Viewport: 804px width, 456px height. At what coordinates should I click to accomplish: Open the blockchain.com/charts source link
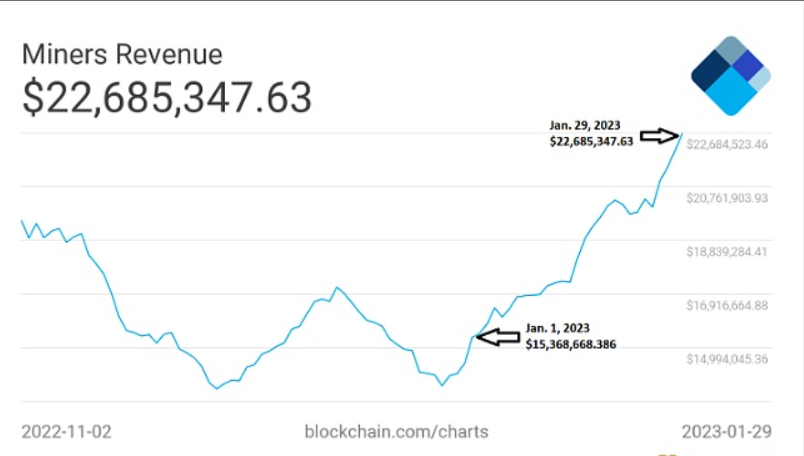pos(396,431)
